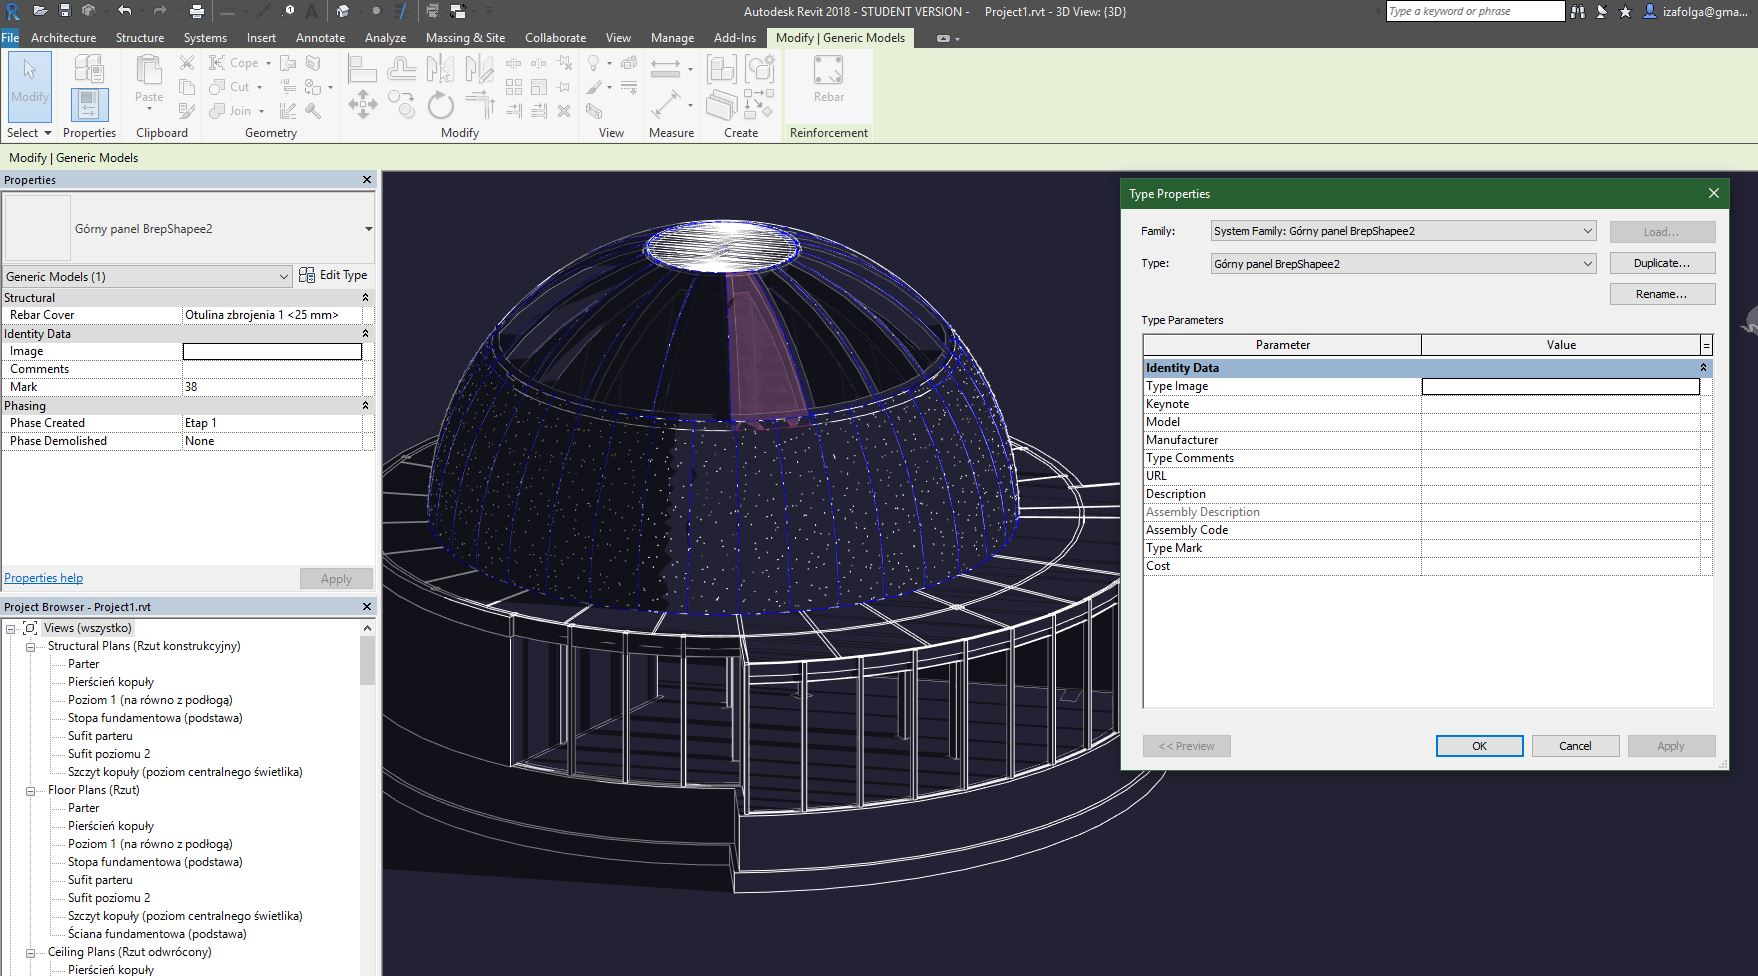Screen dimensions: 1758x976
Task: Toggle the Properties palette ribbon button
Action: [x=89, y=104]
